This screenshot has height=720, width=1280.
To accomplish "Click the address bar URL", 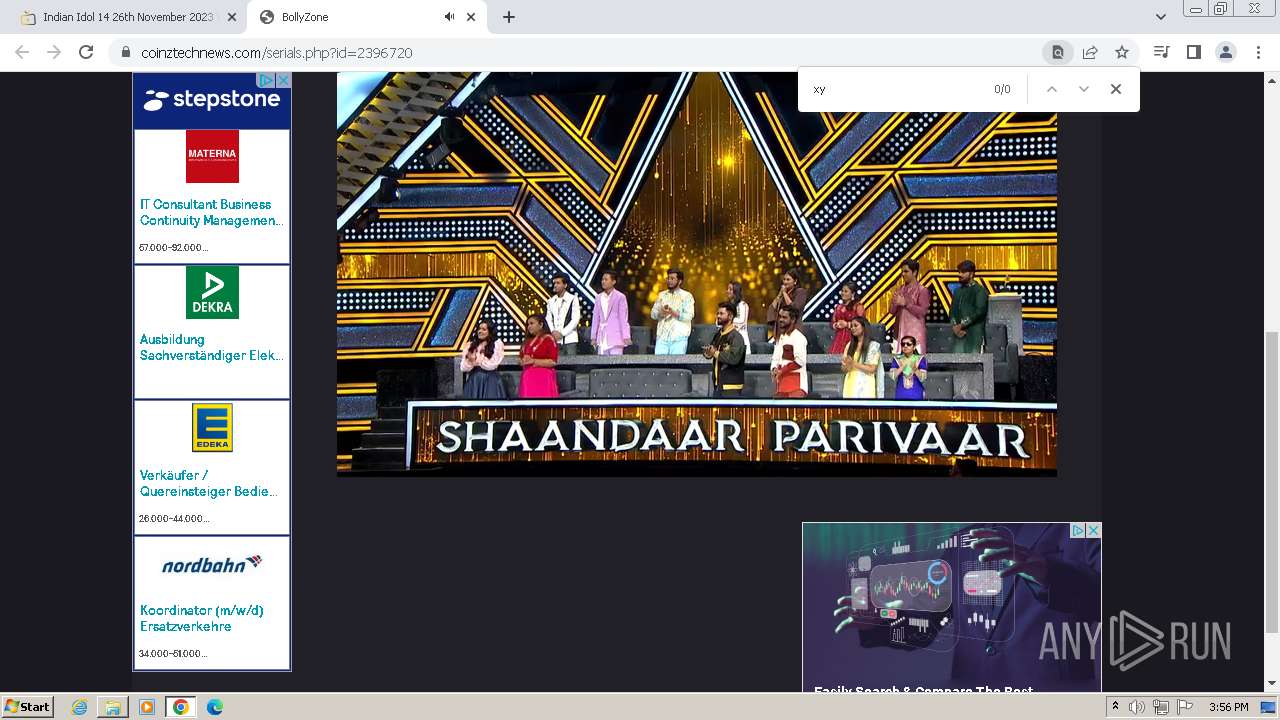I will pos(277,53).
